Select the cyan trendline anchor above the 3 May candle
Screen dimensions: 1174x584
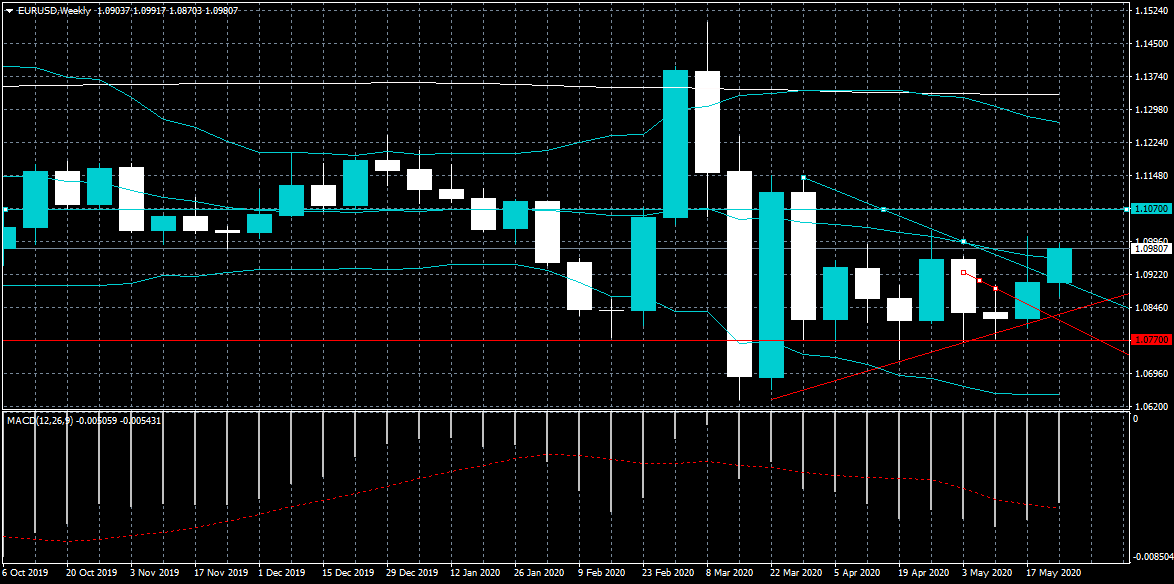click(964, 241)
